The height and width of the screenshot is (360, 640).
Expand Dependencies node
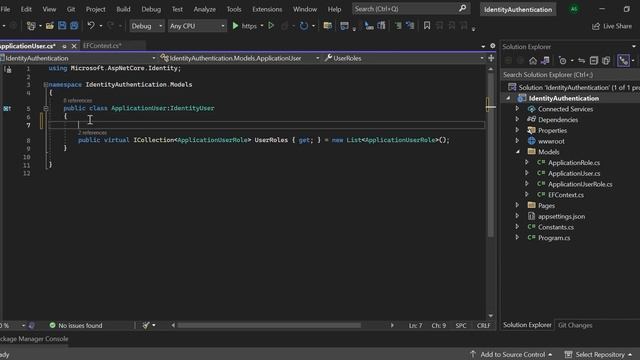point(517,120)
